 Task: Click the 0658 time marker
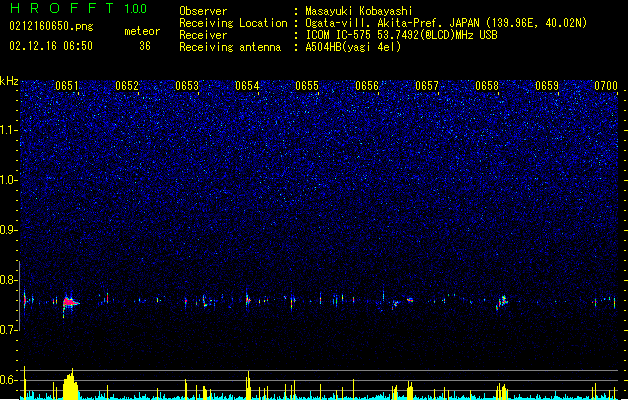click(487, 86)
